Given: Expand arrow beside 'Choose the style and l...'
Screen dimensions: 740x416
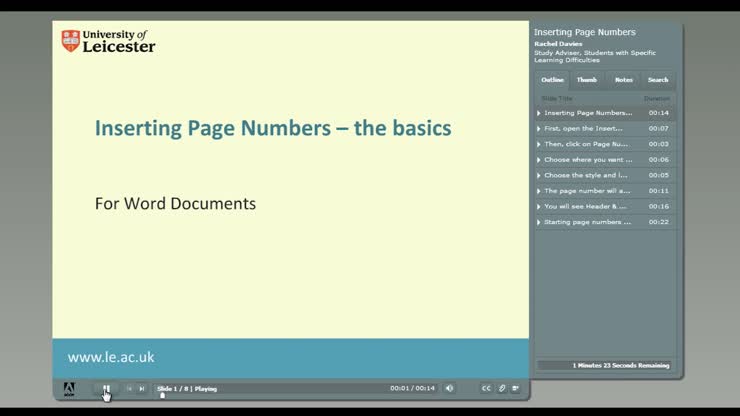Looking at the screenshot, I should pyautogui.click(x=538, y=175).
